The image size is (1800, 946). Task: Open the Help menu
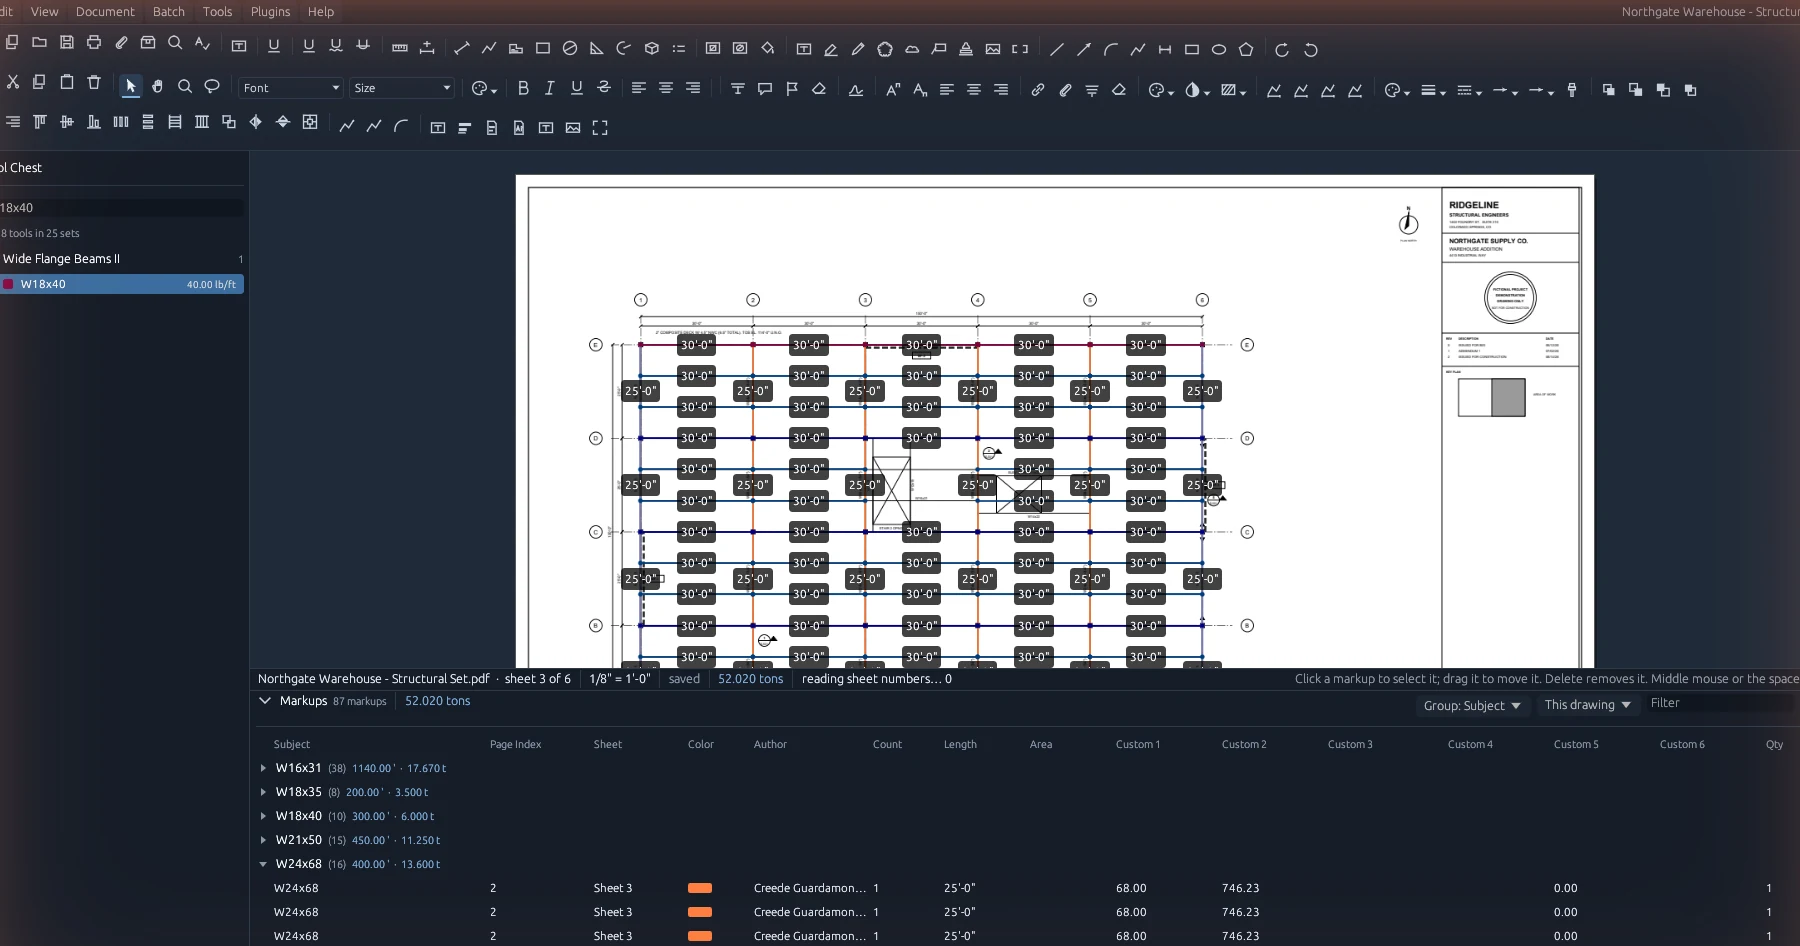[321, 12]
